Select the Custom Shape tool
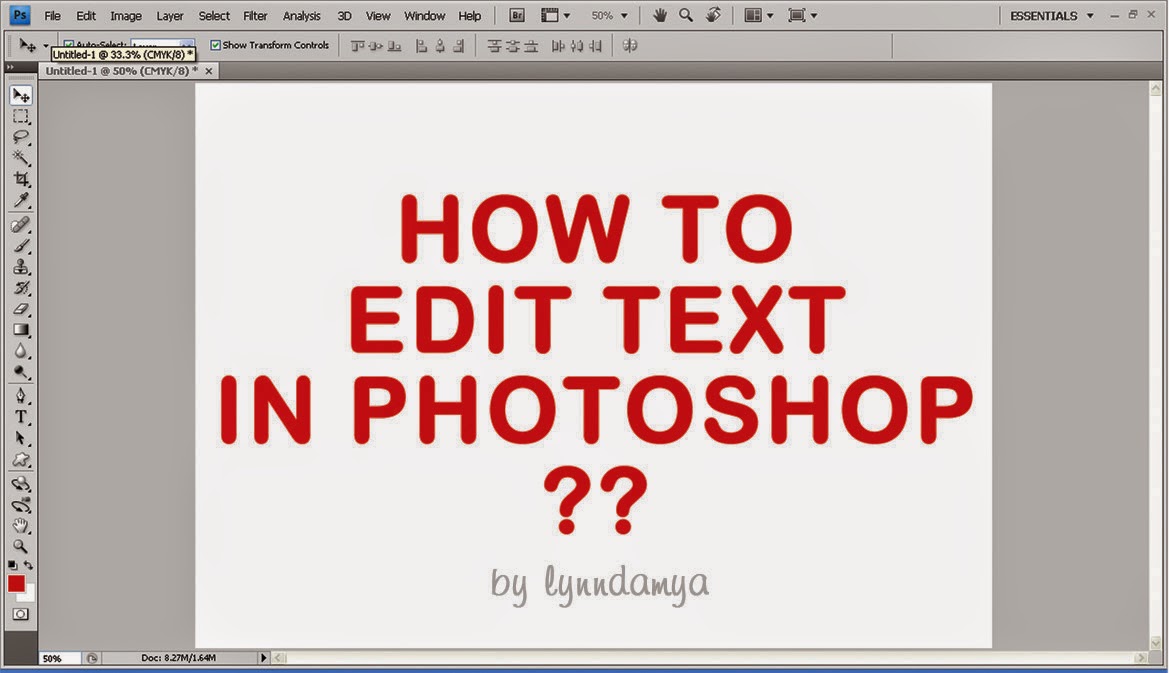This screenshot has height=673, width=1169. point(21,459)
